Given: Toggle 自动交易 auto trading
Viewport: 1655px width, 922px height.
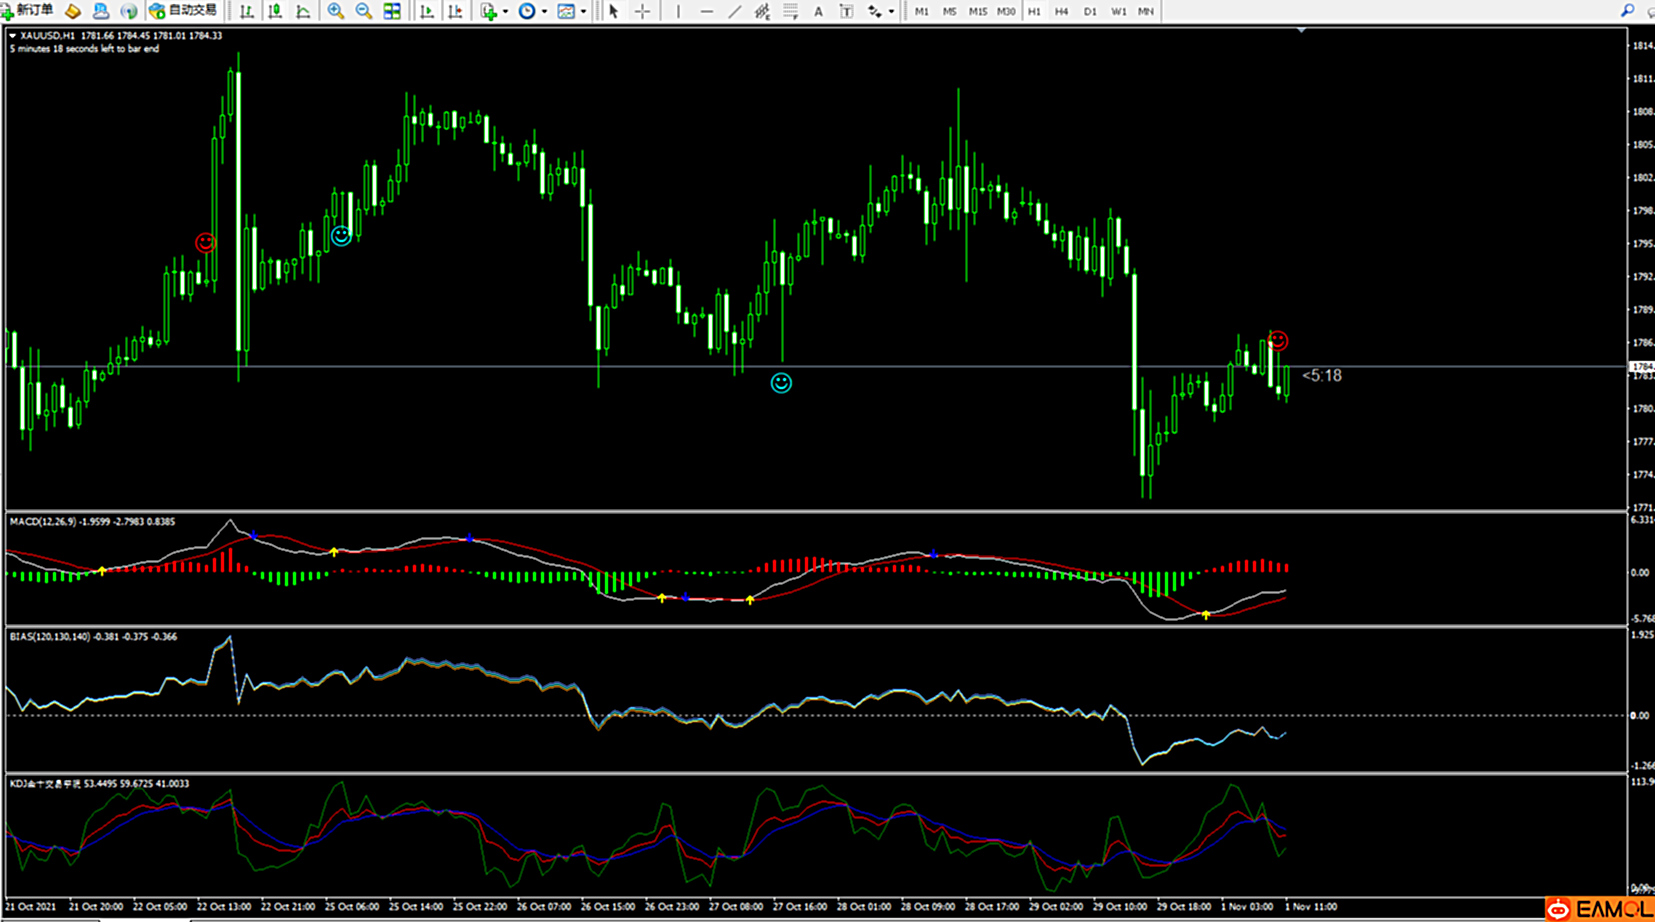Looking at the screenshot, I should 183,11.
